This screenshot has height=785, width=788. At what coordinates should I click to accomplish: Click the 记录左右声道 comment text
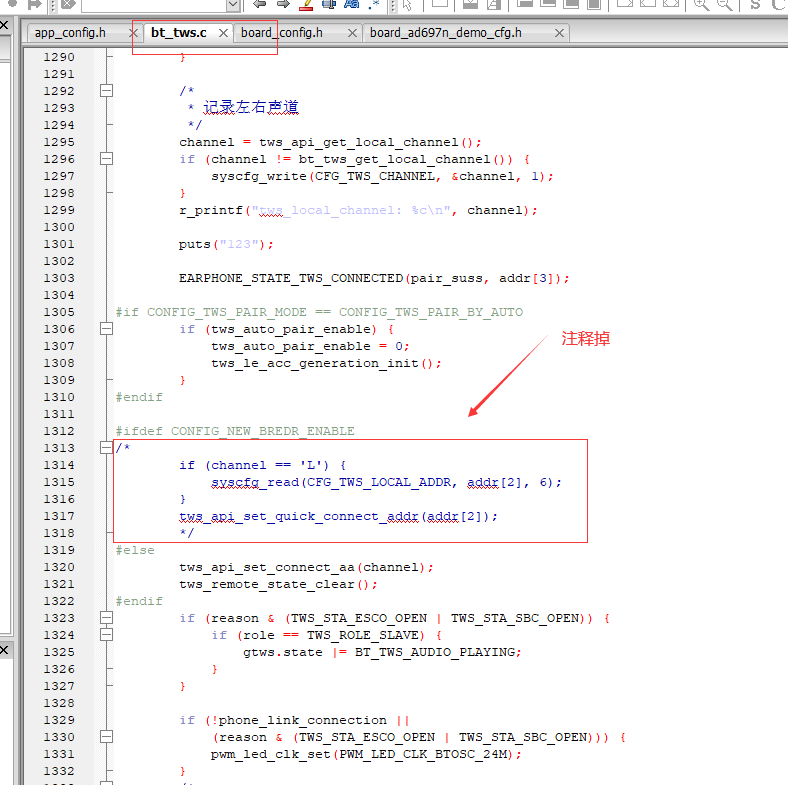pyautogui.click(x=251, y=108)
